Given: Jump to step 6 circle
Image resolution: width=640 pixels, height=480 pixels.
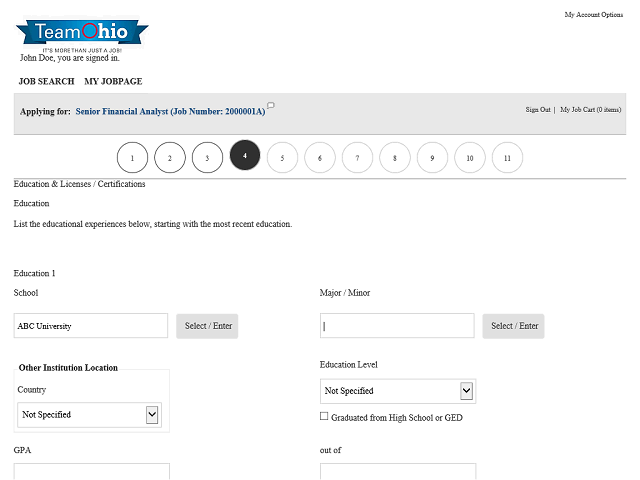Looking at the screenshot, I should 320,158.
